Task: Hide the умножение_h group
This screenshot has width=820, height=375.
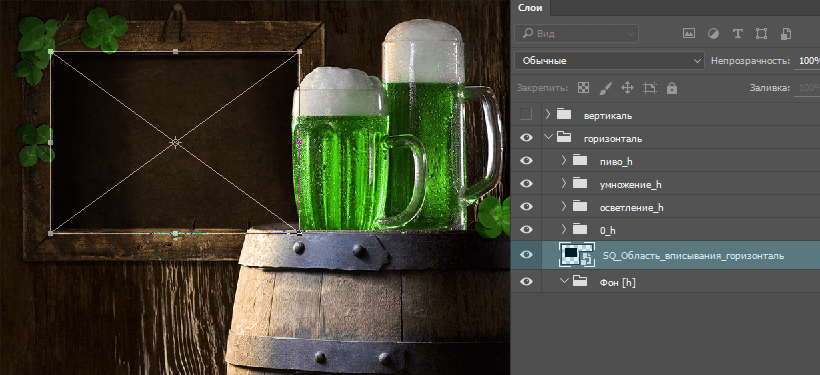Action: pyautogui.click(x=526, y=184)
